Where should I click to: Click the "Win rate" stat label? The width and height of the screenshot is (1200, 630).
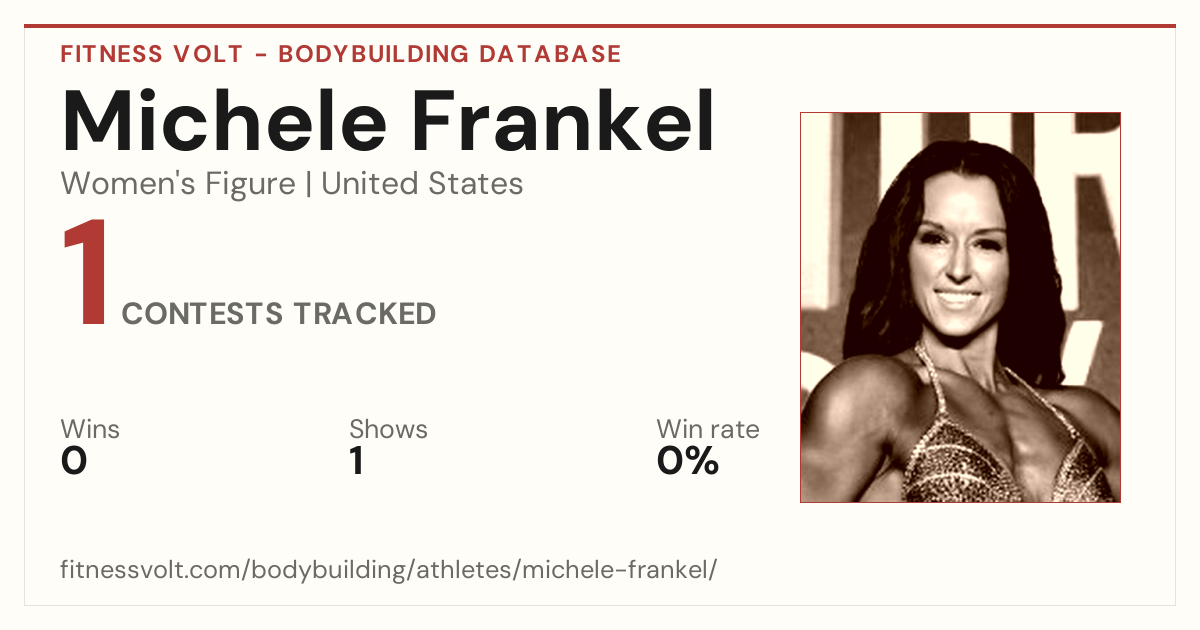coord(708,429)
